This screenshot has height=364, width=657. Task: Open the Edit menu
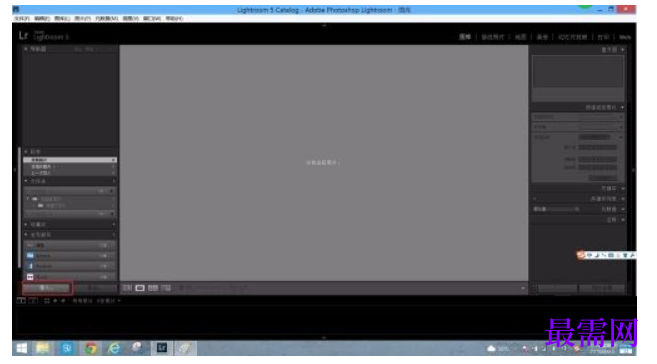pos(42,18)
